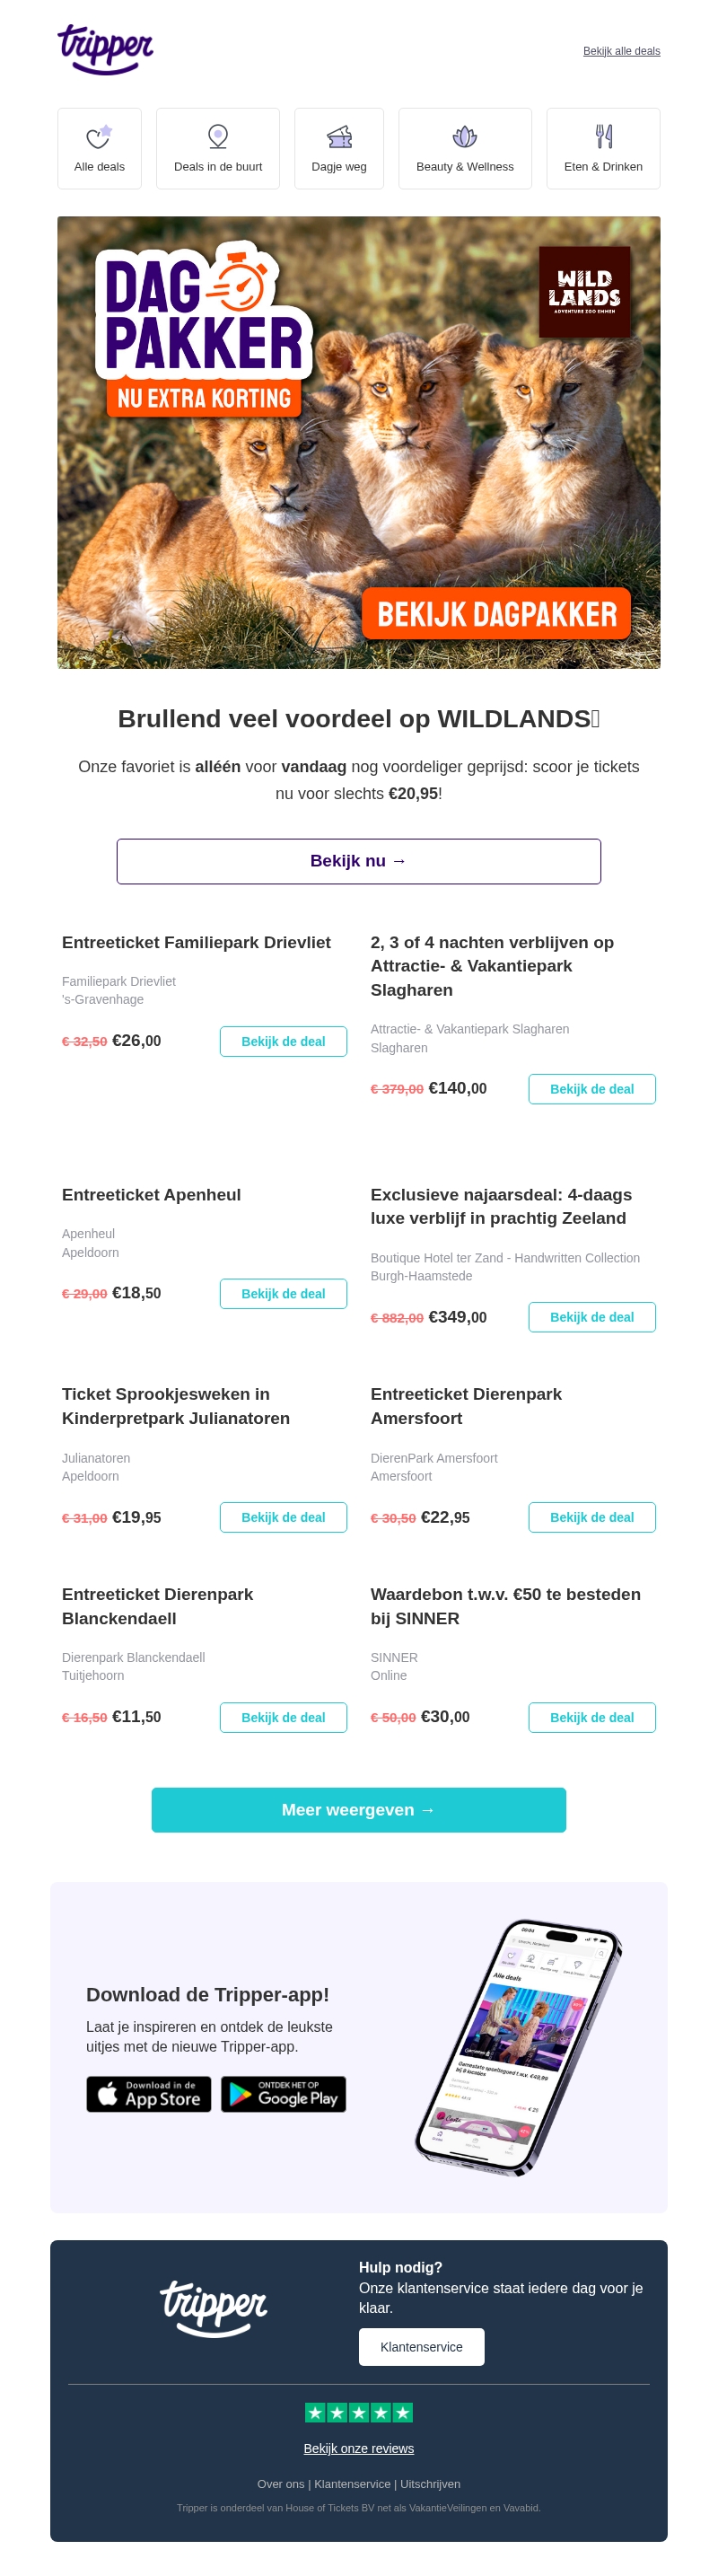
Task: Open the Dagje weg ticket icon
Action: click(339, 137)
